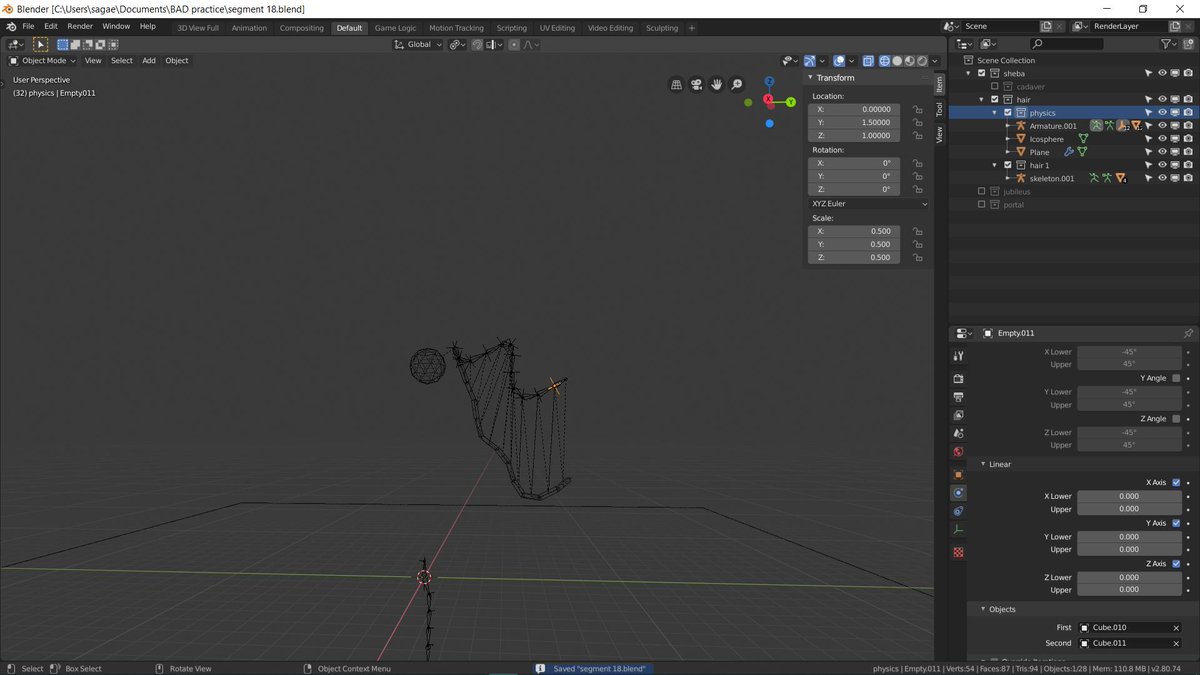The width and height of the screenshot is (1200, 675).
Task: Click the Scale Z value field
Action: tap(855, 257)
